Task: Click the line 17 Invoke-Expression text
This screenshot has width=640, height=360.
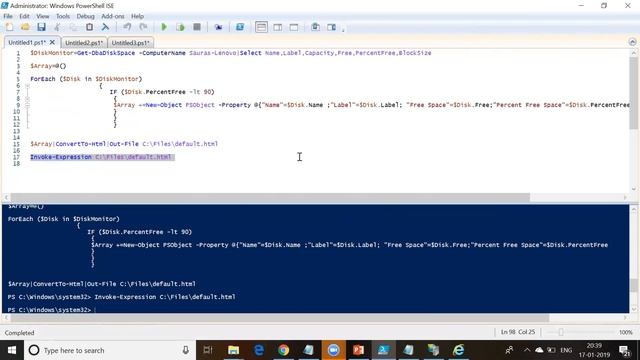Action: tap(101, 157)
